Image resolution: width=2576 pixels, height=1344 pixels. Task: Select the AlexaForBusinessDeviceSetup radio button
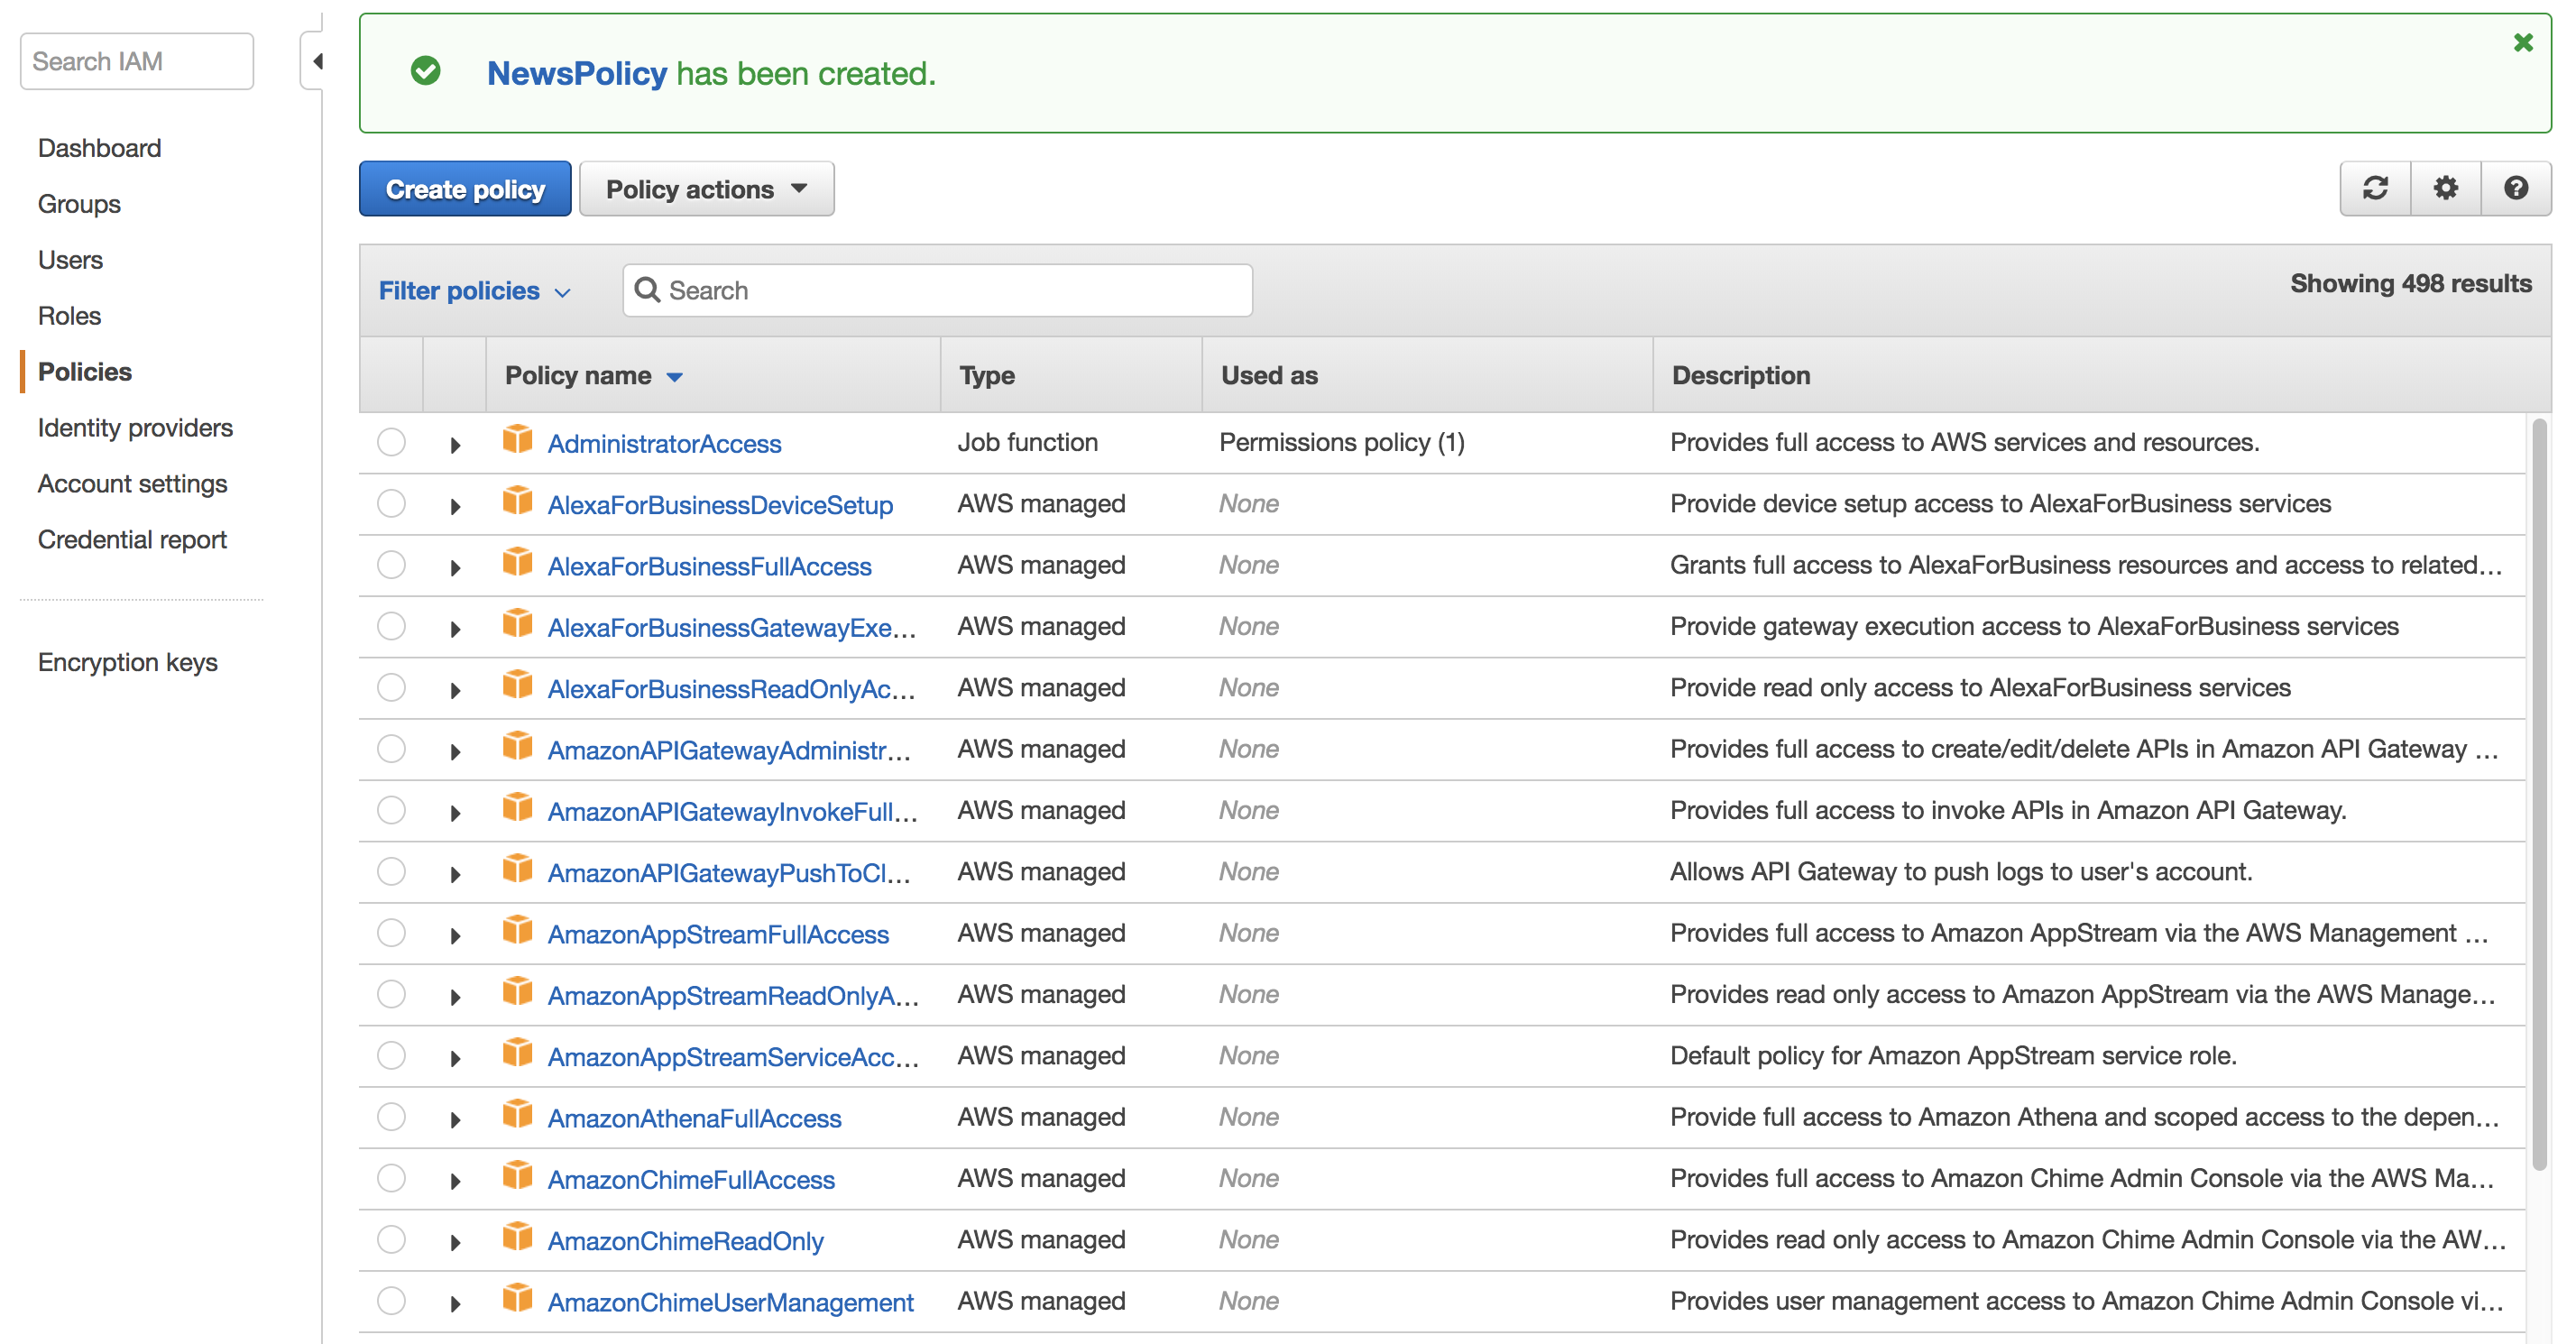pyautogui.click(x=391, y=503)
